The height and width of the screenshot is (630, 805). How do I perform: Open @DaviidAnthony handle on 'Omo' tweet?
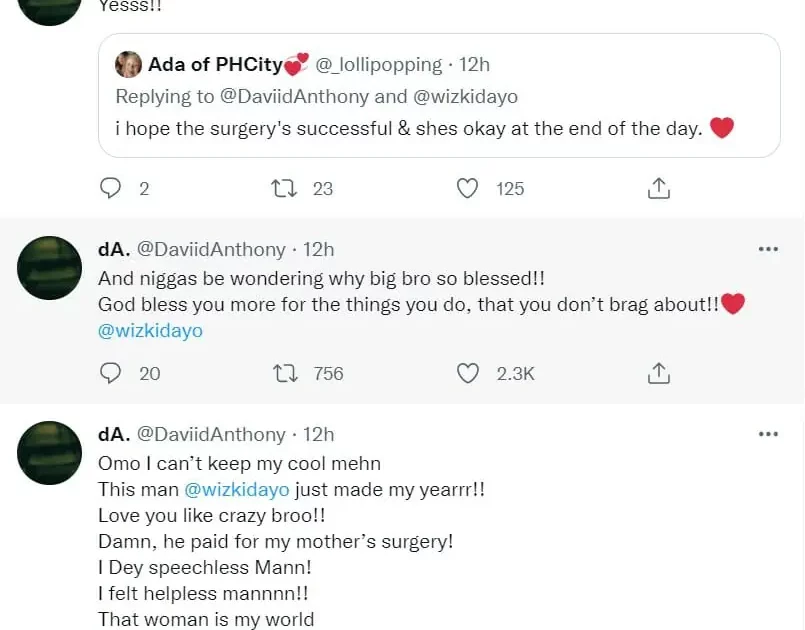click(x=210, y=435)
